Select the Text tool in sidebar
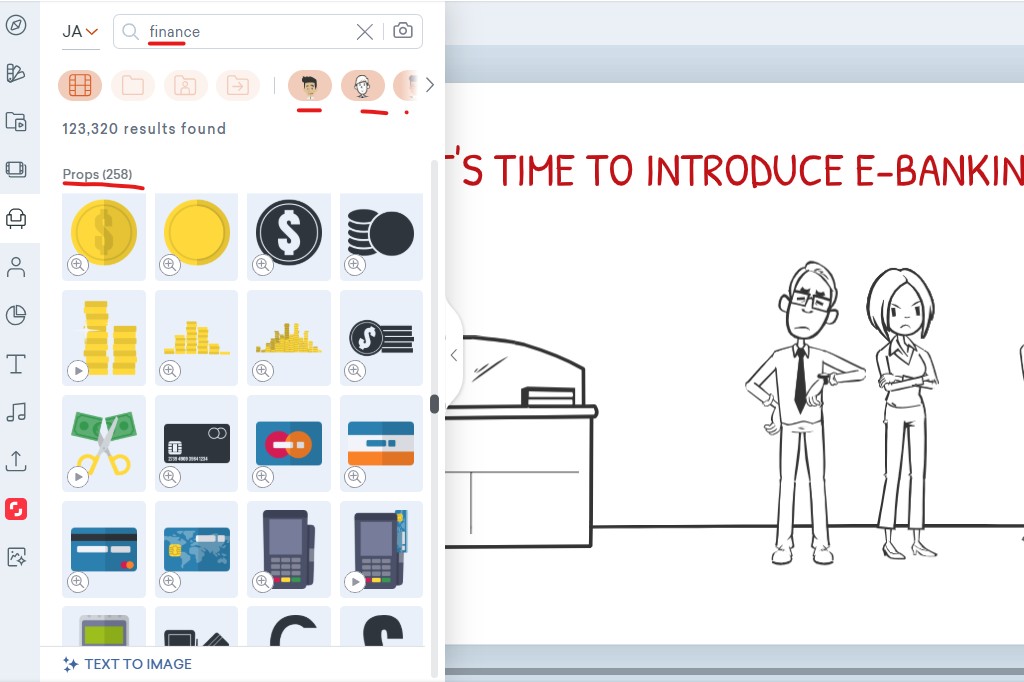The image size is (1024, 682). pyautogui.click(x=16, y=363)
